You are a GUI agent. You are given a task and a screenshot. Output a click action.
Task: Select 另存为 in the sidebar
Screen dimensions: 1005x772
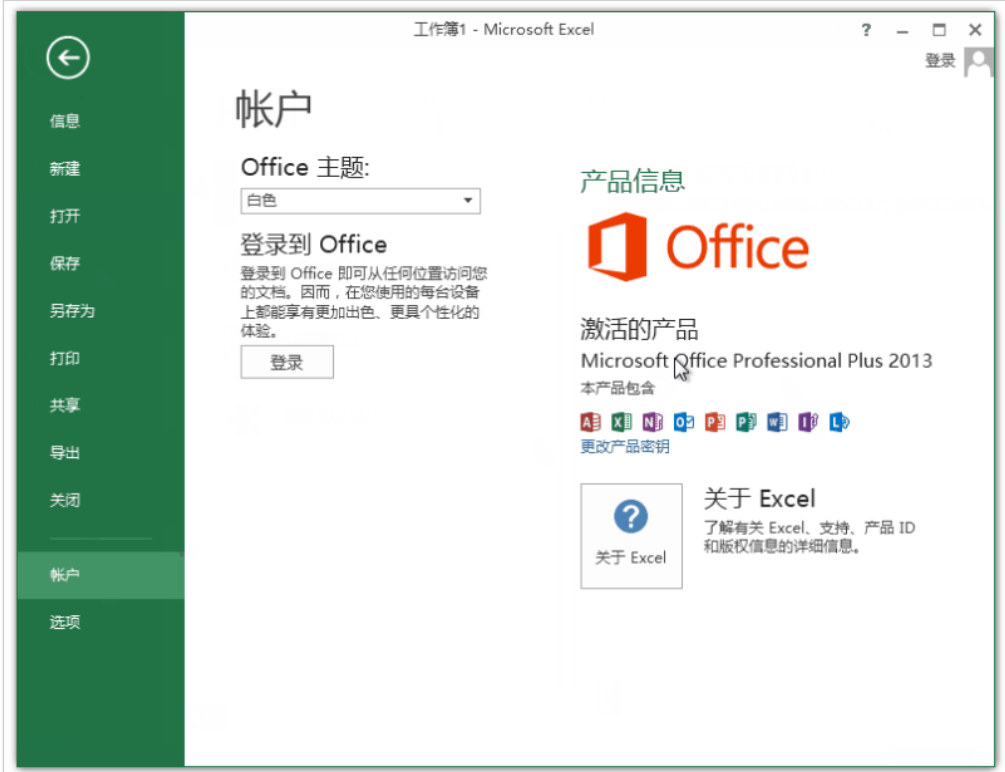(x=72, y=311)
